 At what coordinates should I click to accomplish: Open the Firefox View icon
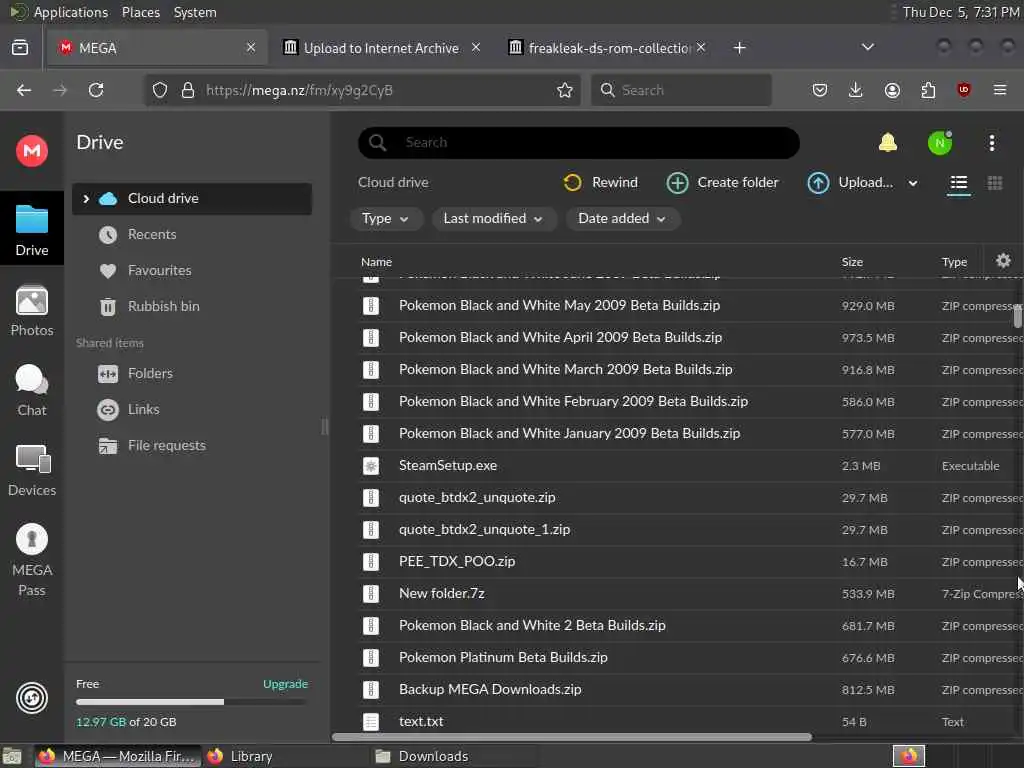(x=20, y=47)
